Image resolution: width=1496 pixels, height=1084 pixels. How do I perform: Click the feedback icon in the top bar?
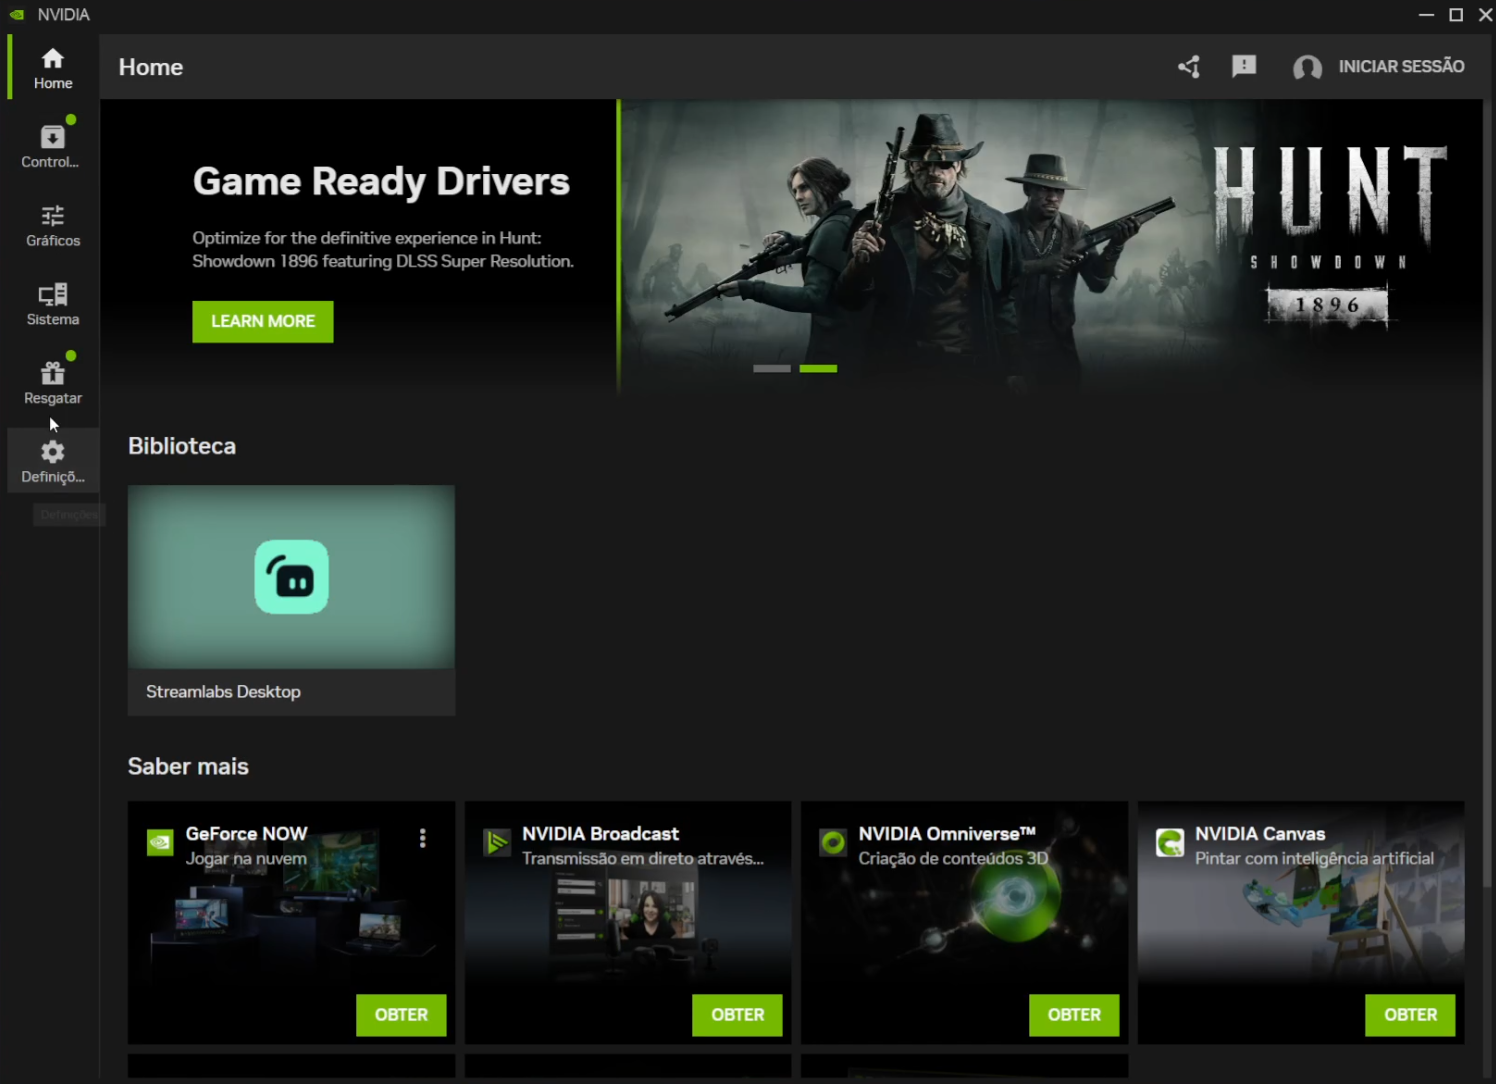click(x=1243, y=66)
